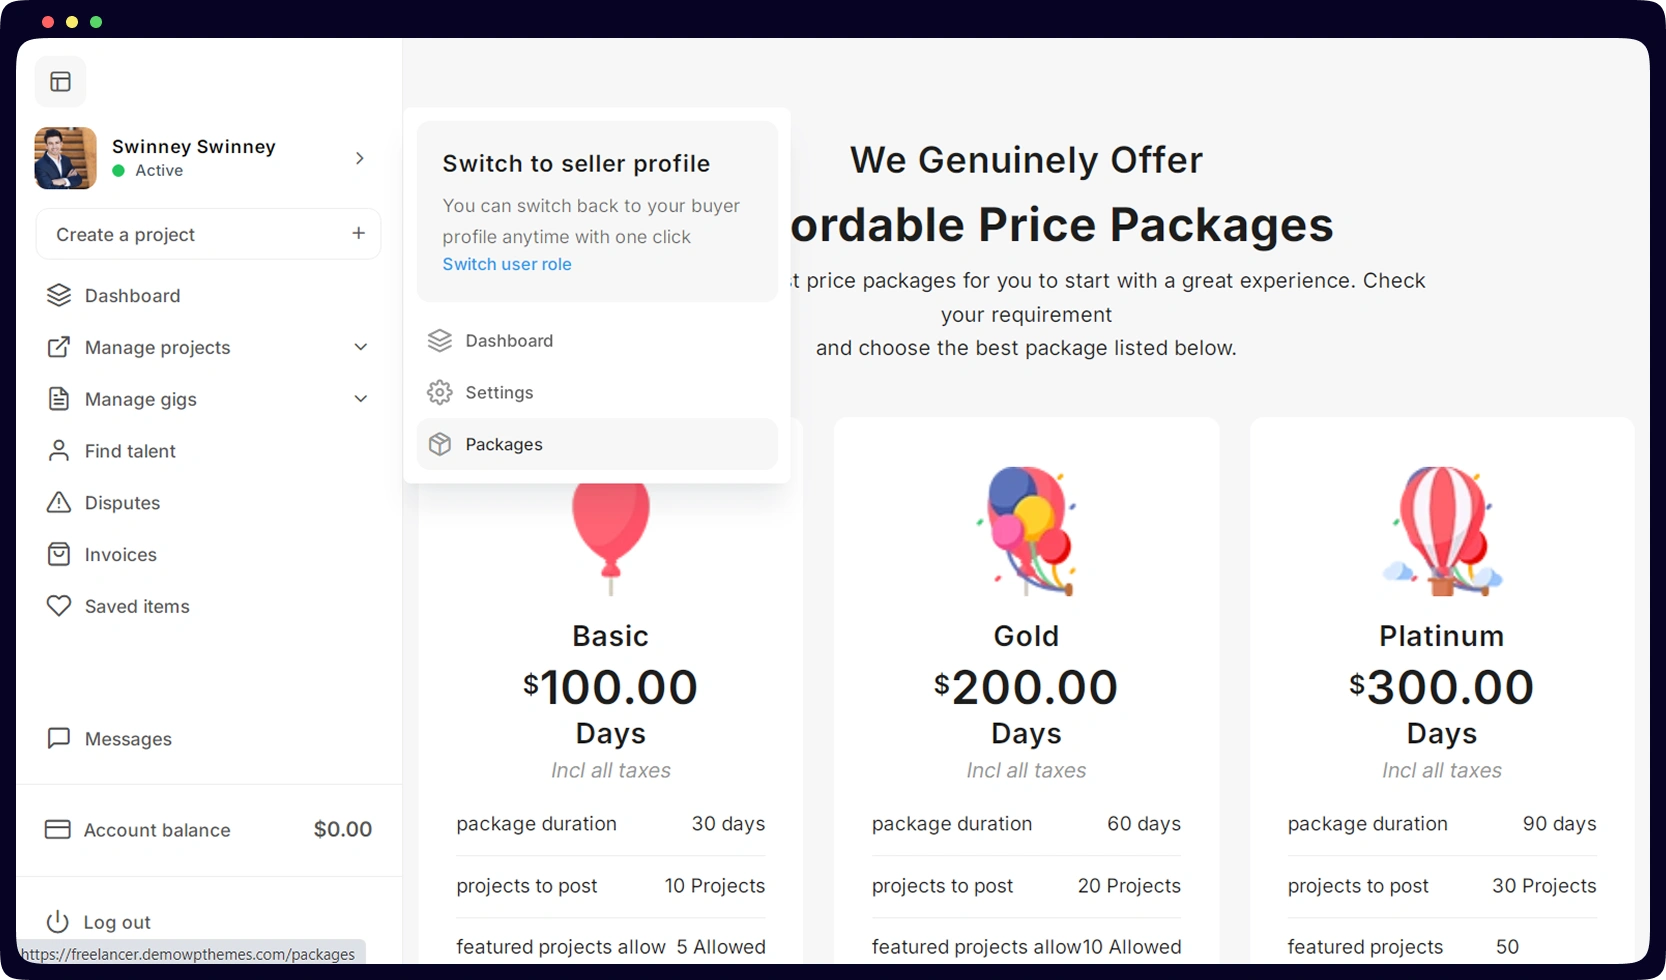Screen dimensions: 1666x980
Task: Open the Swinney Swinney profile chevron
Action: coord(360,158)
